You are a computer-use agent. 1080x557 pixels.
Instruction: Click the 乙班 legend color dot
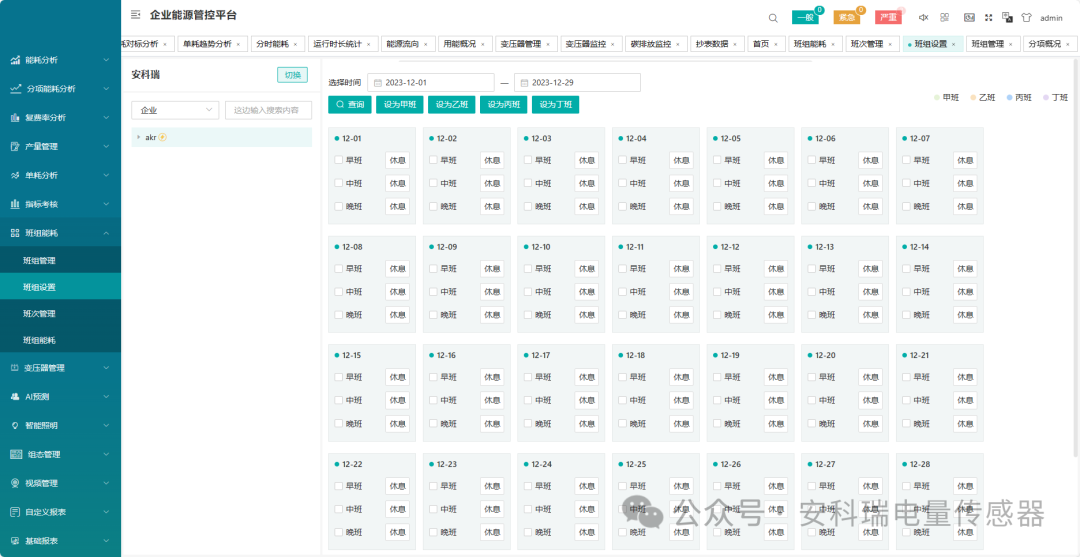[973, 98]
